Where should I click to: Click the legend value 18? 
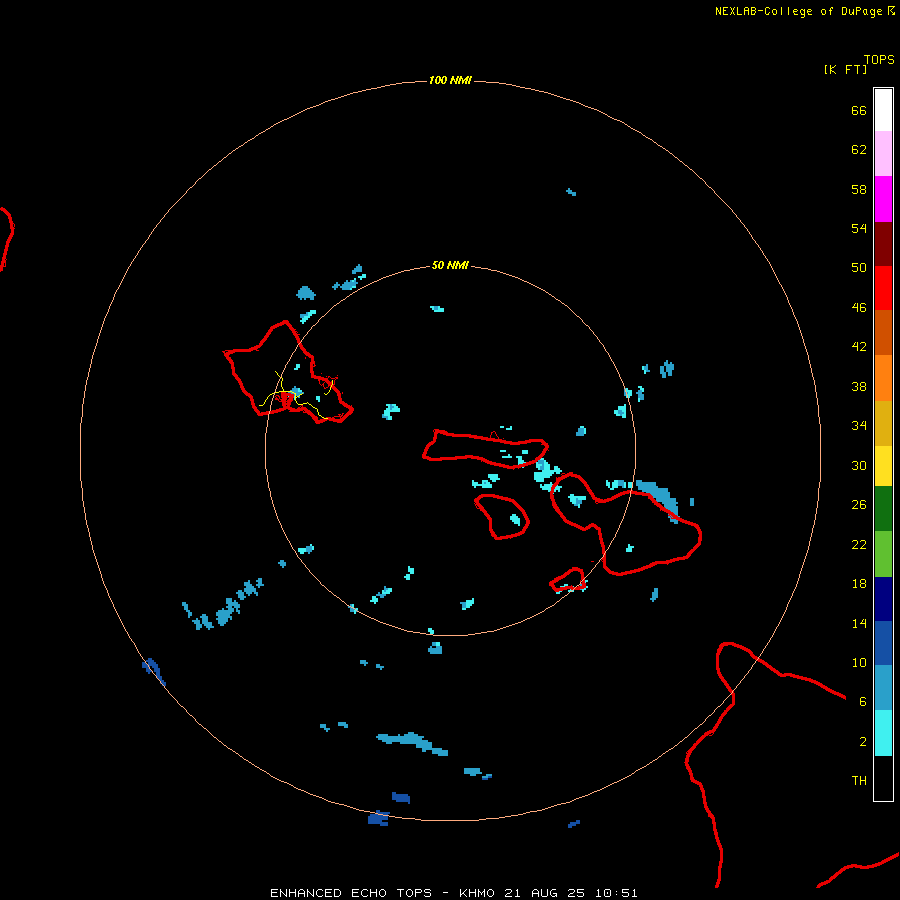click(x=859, y=584)
